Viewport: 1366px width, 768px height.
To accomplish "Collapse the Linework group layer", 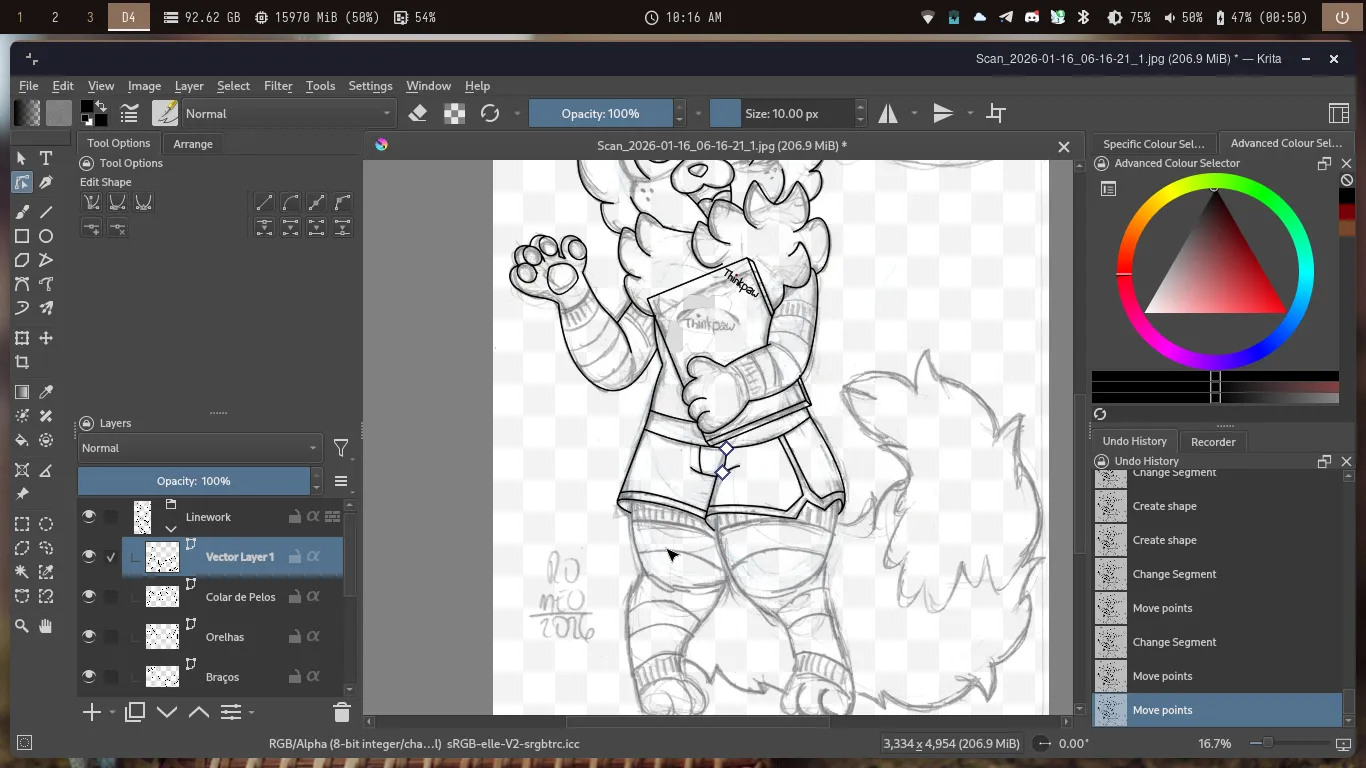I will pos(171,528).
